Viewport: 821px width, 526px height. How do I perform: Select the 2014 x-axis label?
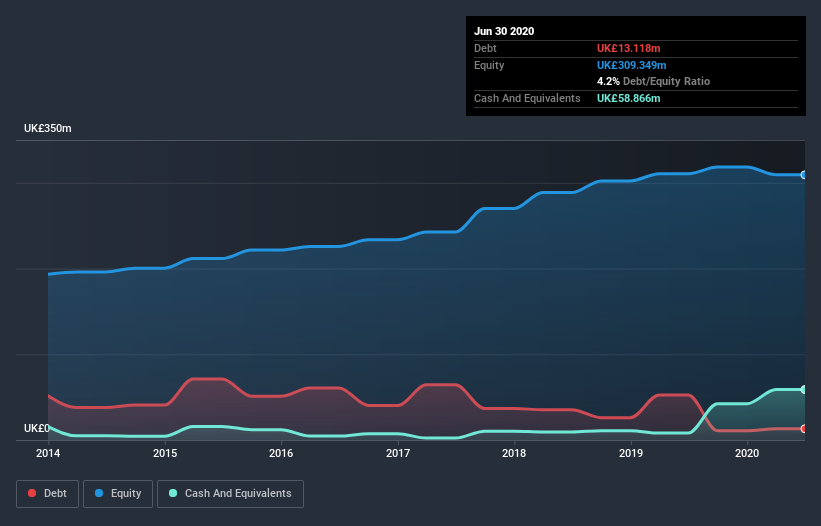(x=48, y=453)
